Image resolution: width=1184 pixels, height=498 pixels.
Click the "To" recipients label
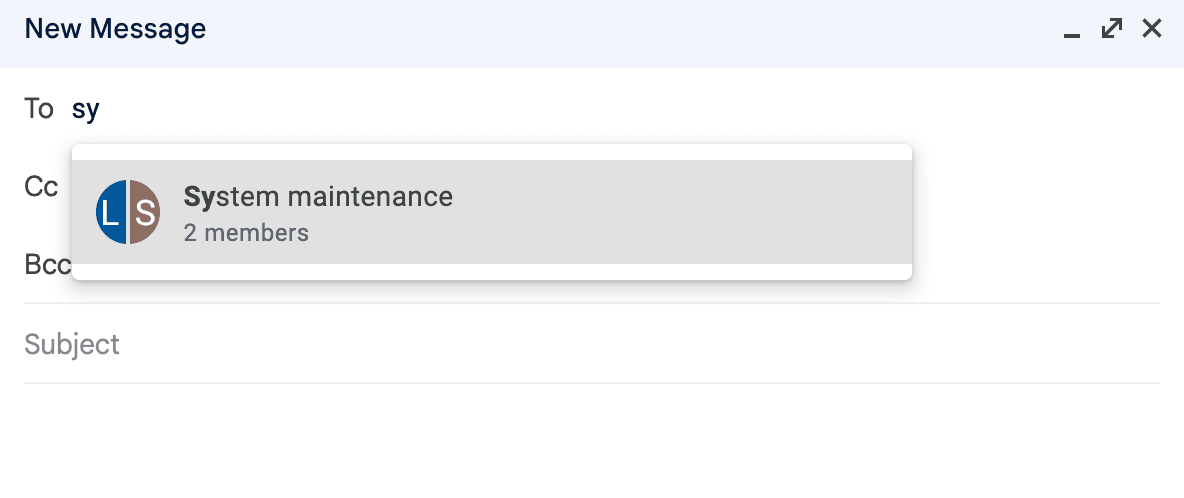pos(39,109)
